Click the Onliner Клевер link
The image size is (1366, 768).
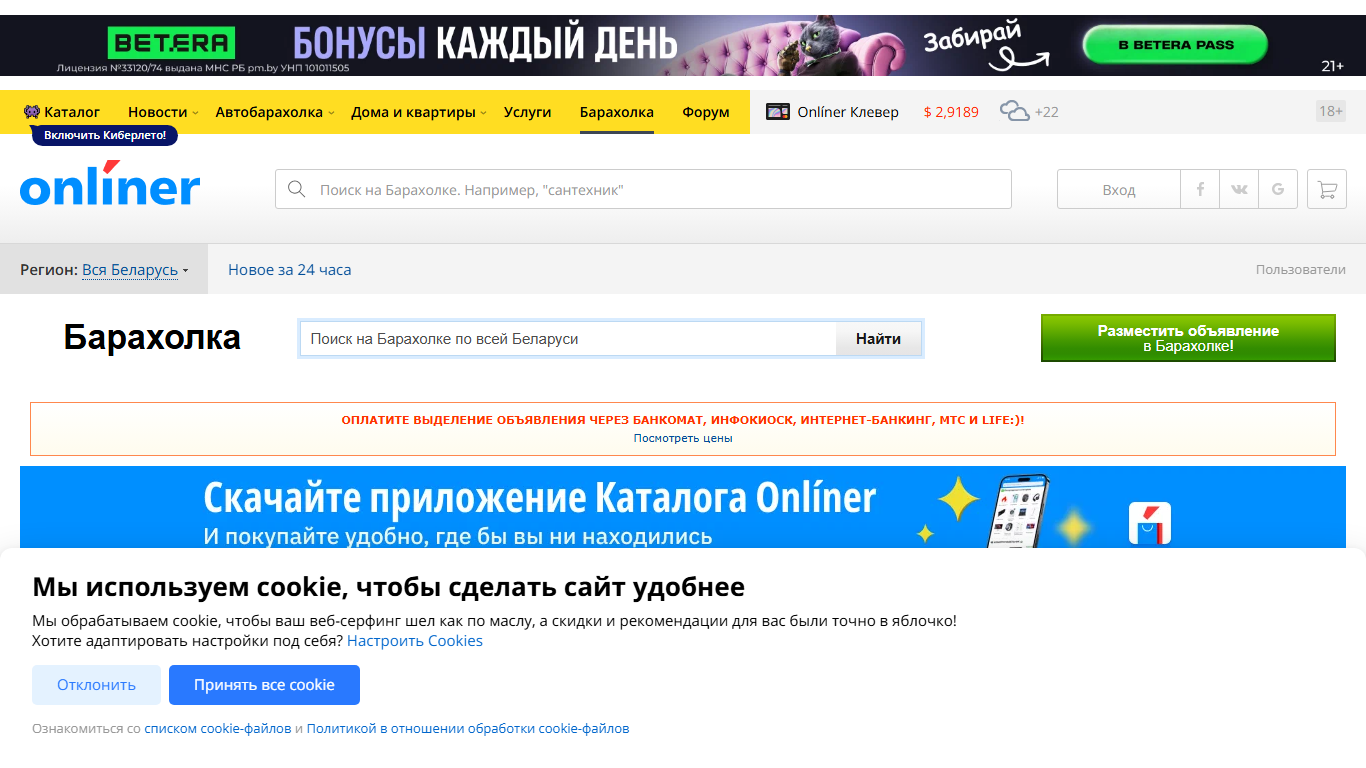click(848, 112)
